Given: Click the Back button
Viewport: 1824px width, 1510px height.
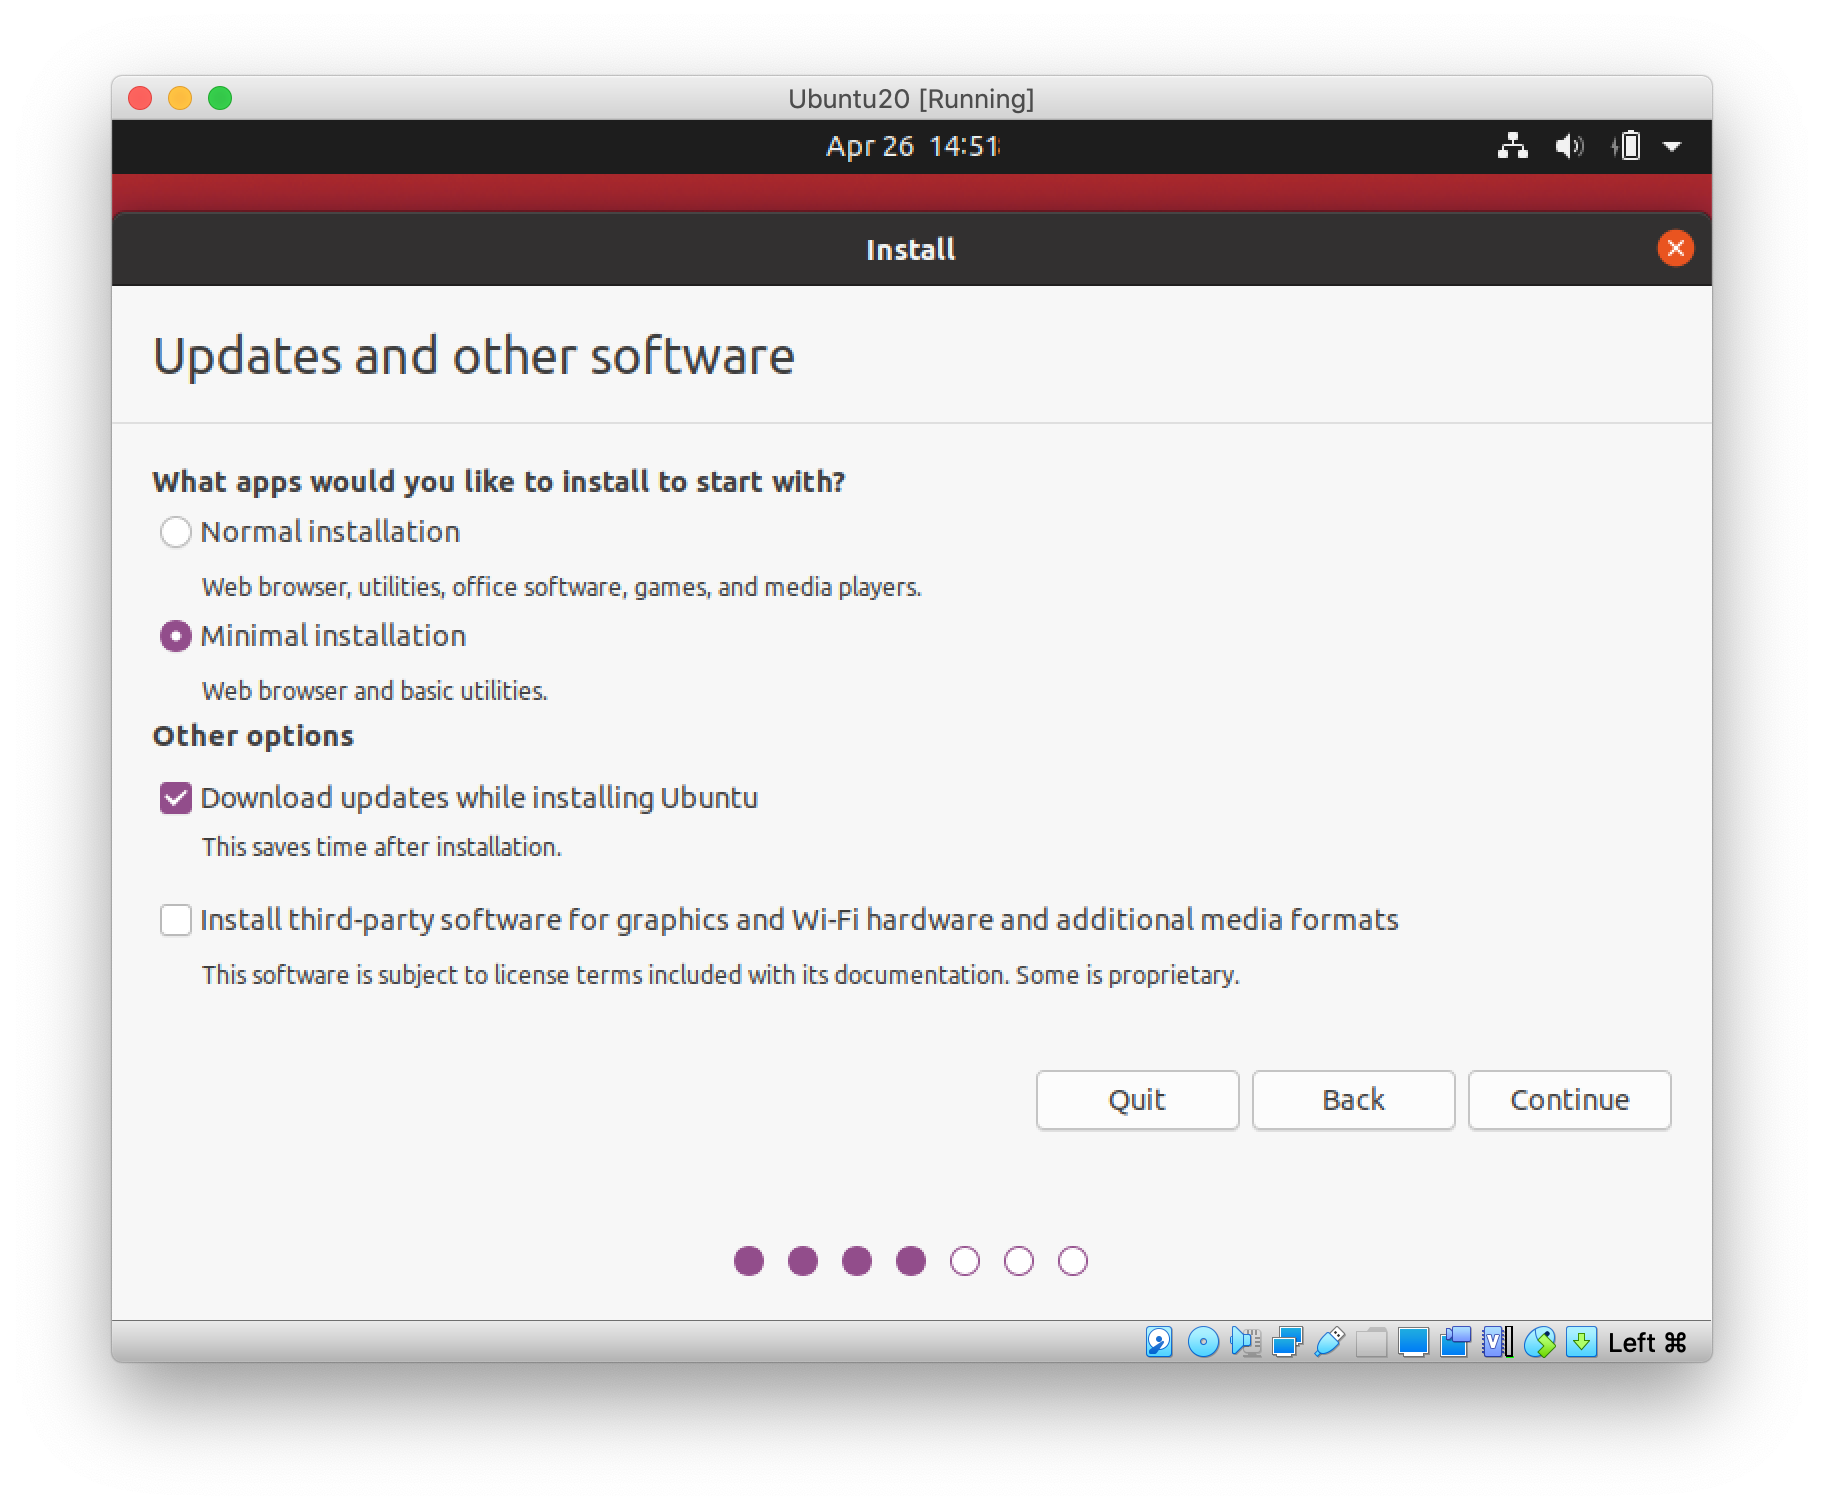Looking at the screenshot, I should tap(1353, 1100).
